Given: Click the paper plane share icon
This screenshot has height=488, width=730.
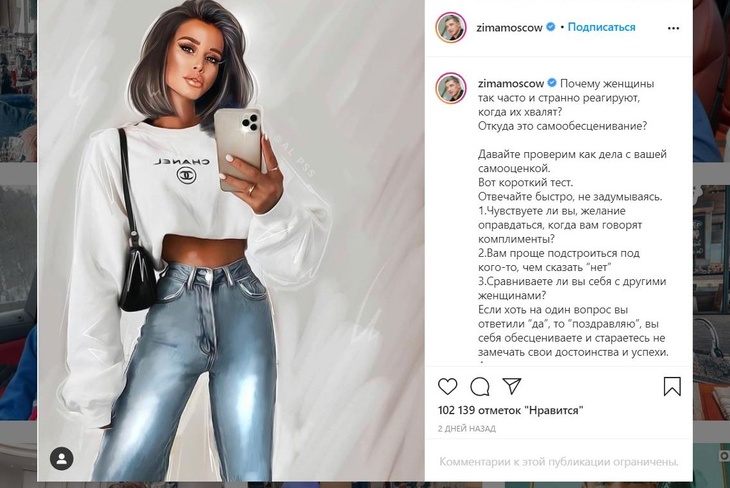Looking at the screenshot, I should (511, 386).
